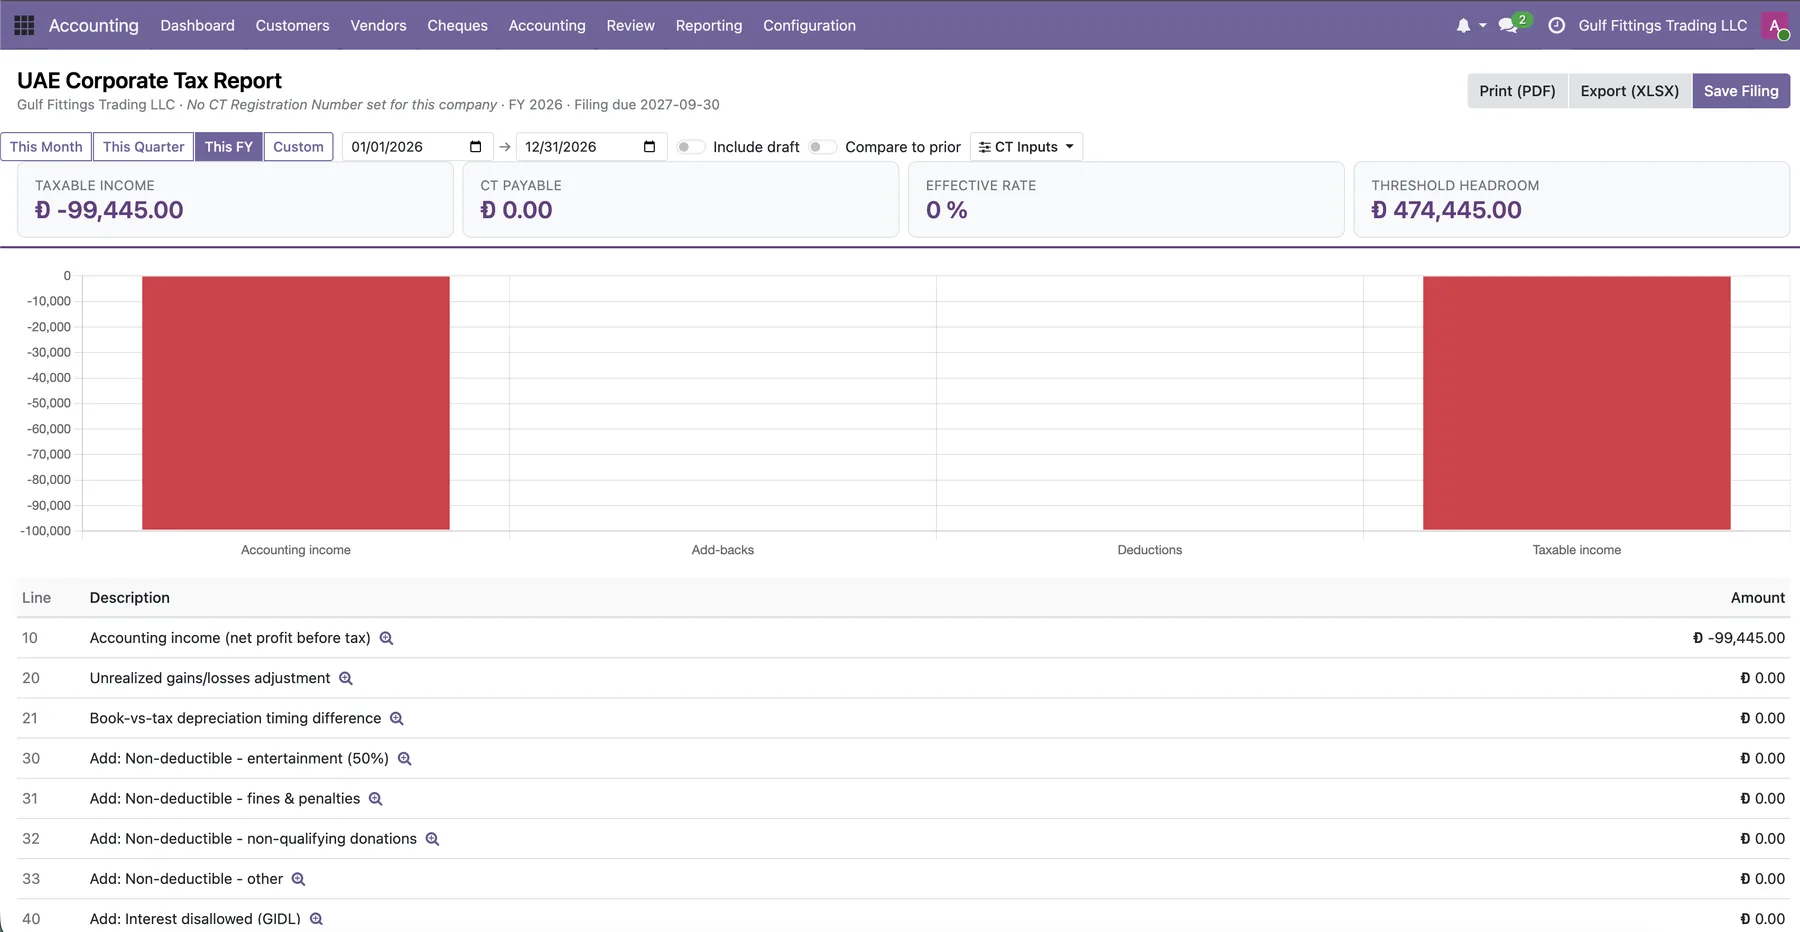Open the Configuration menu
Screen dimensions: 1800x932
pos(809,25)
